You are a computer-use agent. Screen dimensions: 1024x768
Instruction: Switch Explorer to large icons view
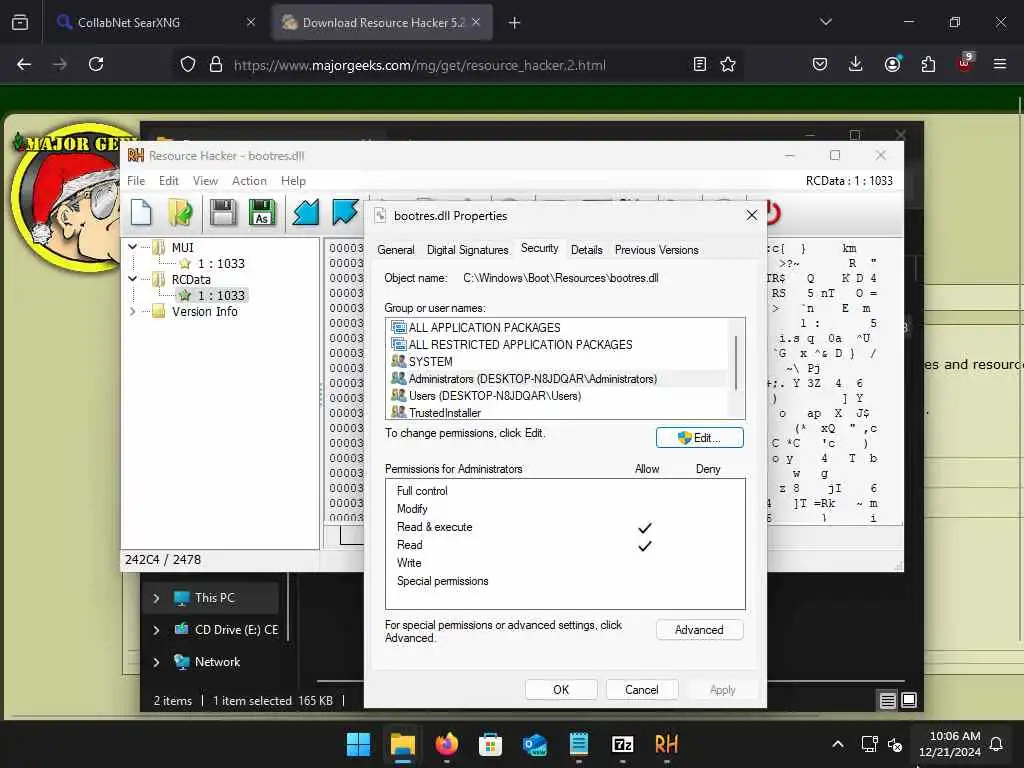[x=909, y=701]
